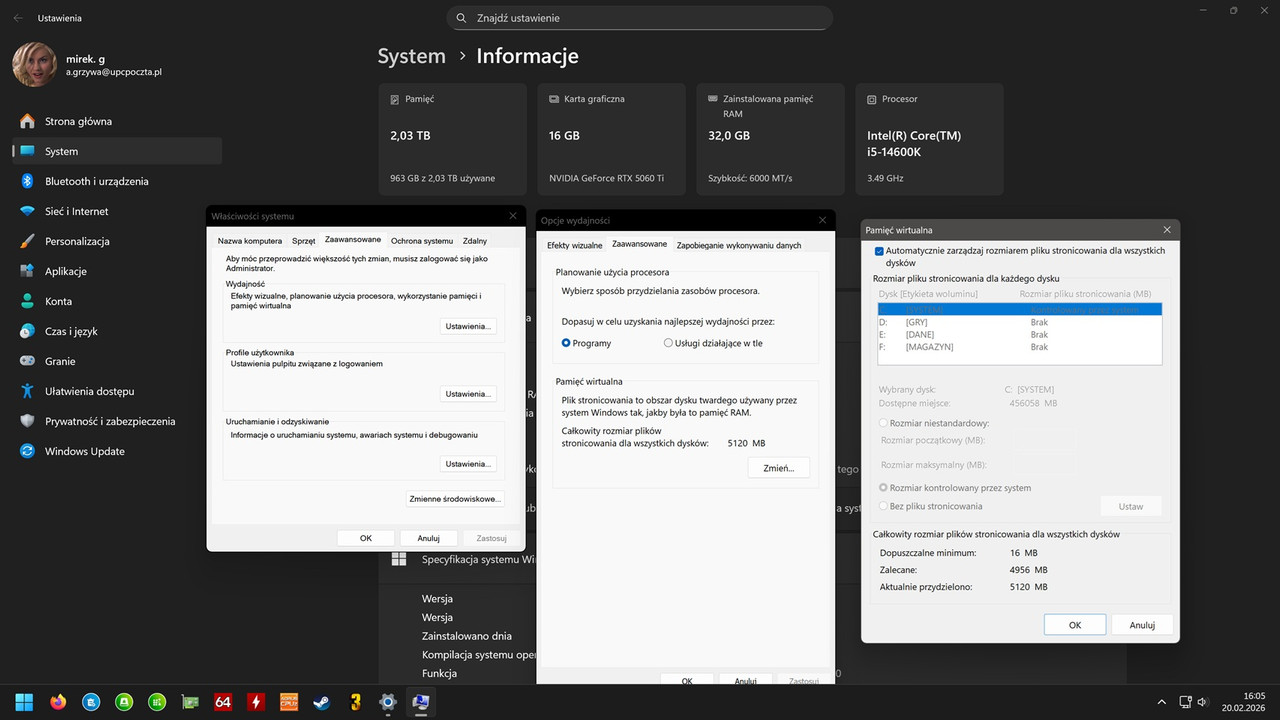The image size is (1280, 720).
Task: Open Aplikacje settings page
Action: pyautogui.click(x=117, y=271)
